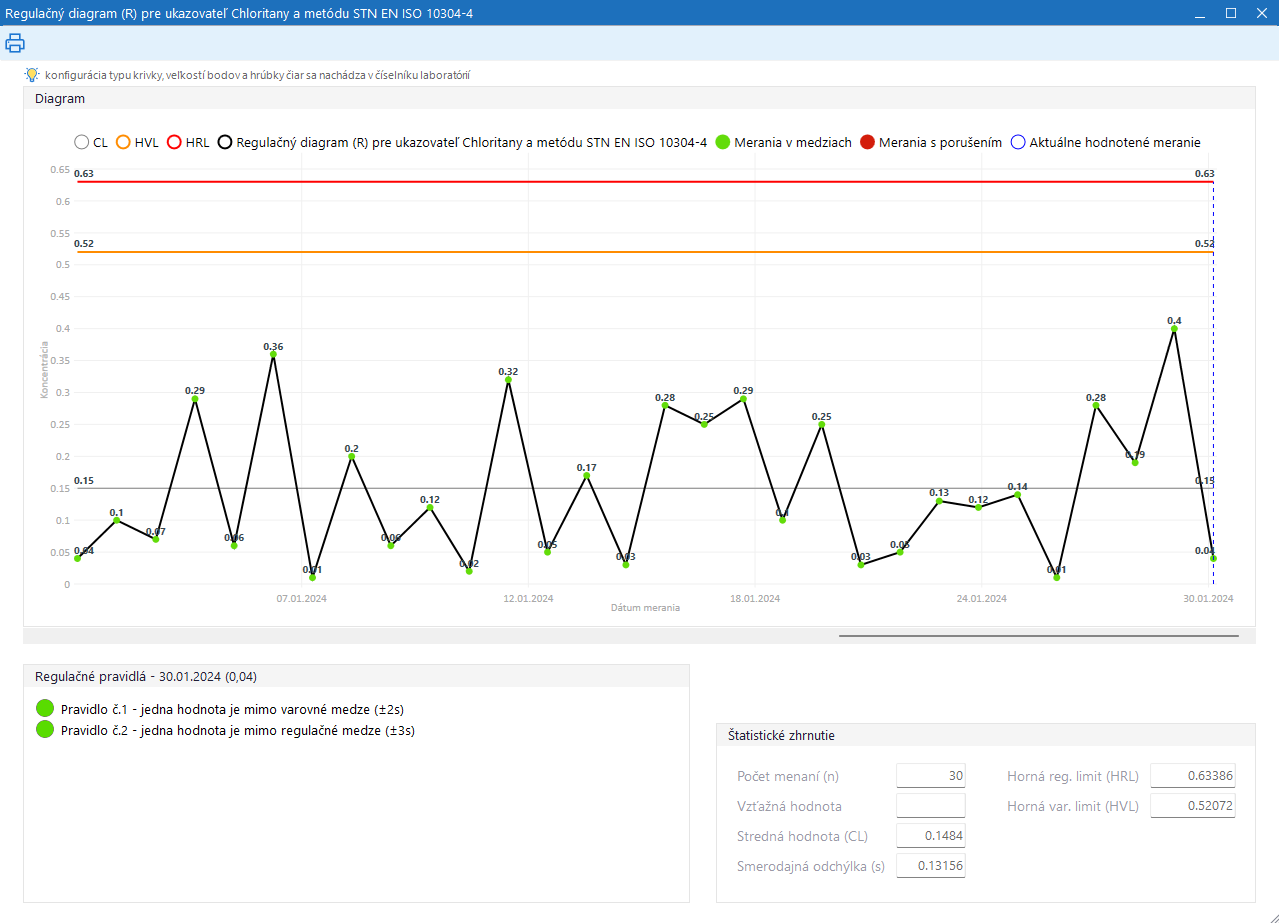Toggle the red HRL legend series
The height and width of the screenshot is (923, 1279).
[x=175, y=143]
